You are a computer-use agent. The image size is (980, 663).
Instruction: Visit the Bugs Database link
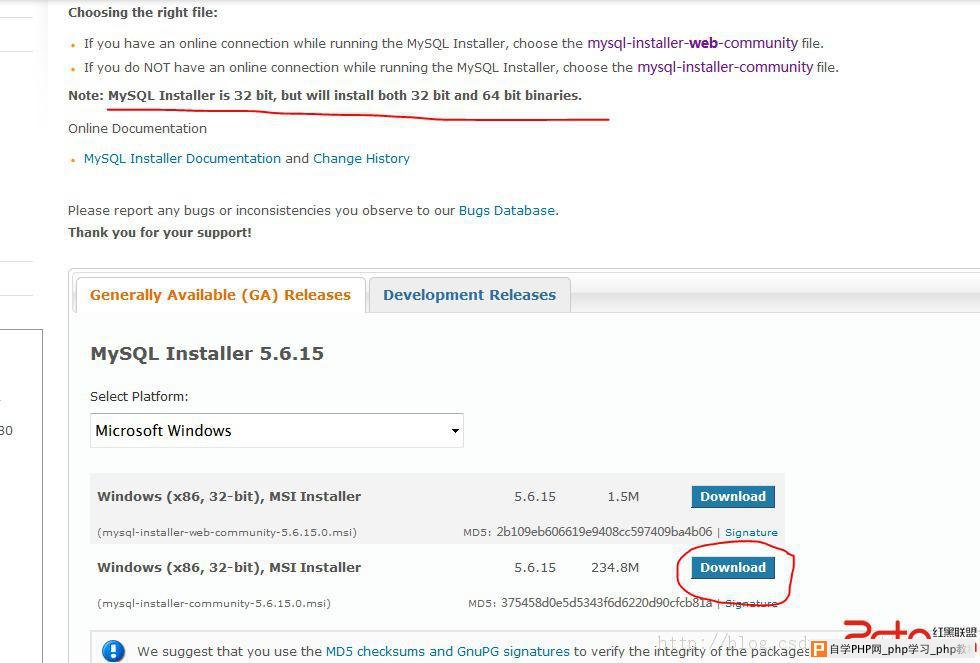point(507,211)
